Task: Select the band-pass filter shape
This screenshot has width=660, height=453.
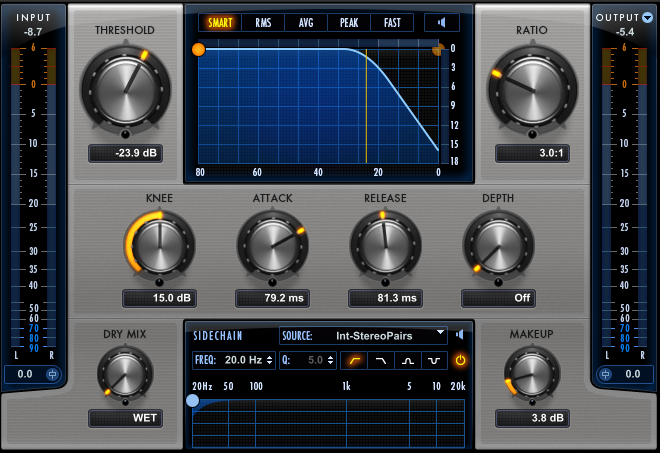Action: coord(407,361)
